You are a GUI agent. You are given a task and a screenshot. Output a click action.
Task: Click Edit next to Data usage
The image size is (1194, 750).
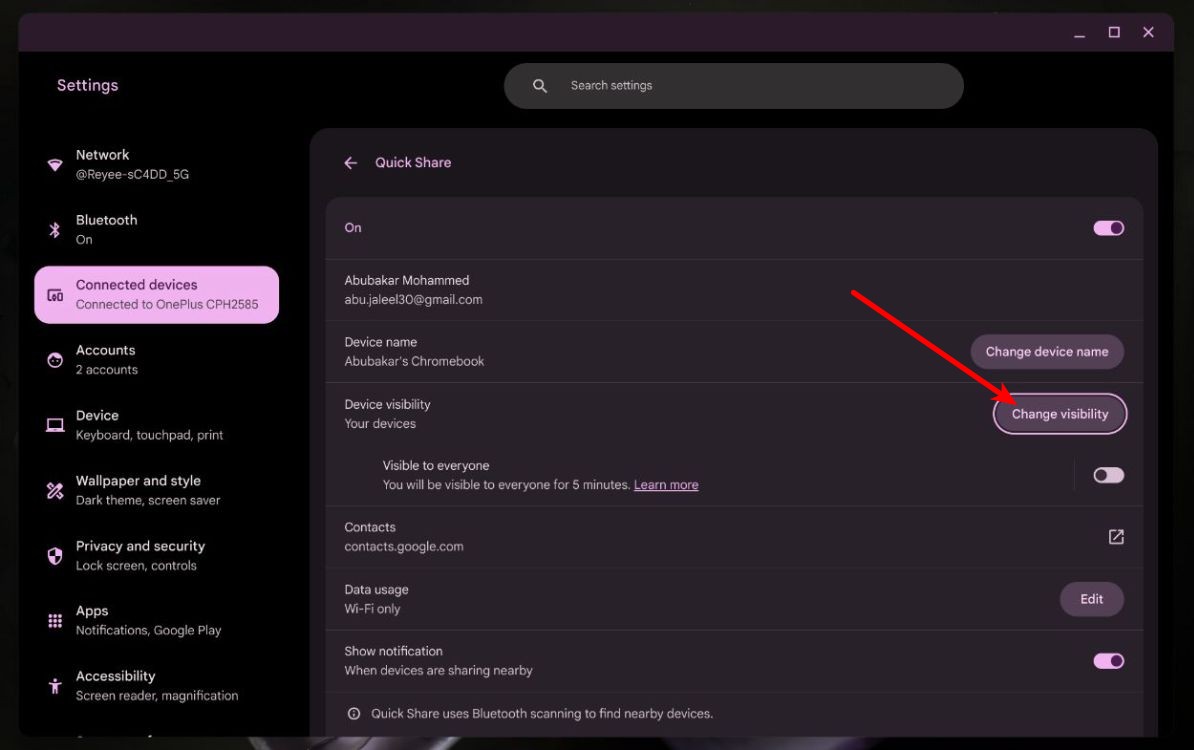click(x=1091, y=598)
